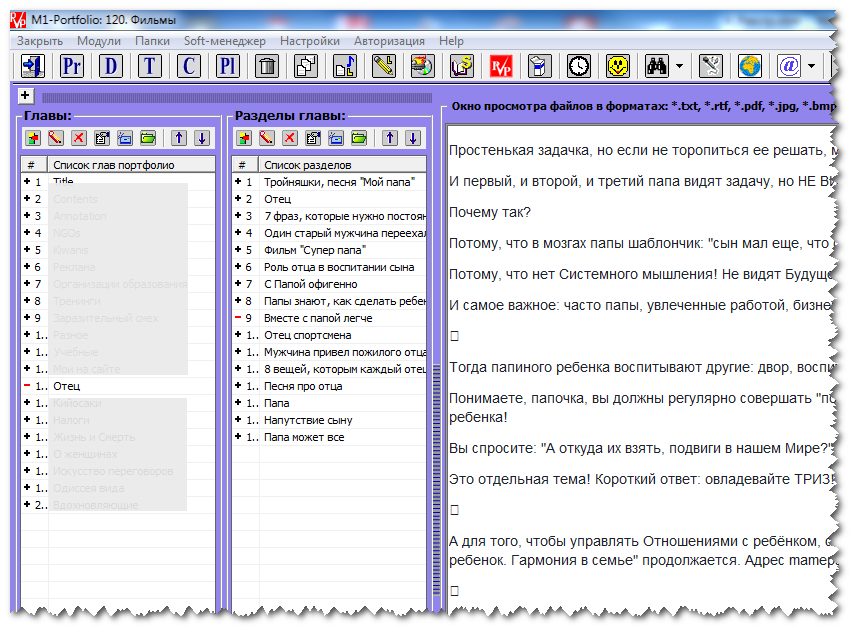Click the line starting Почему так? in viewer
856x633 pixels.
489,212
